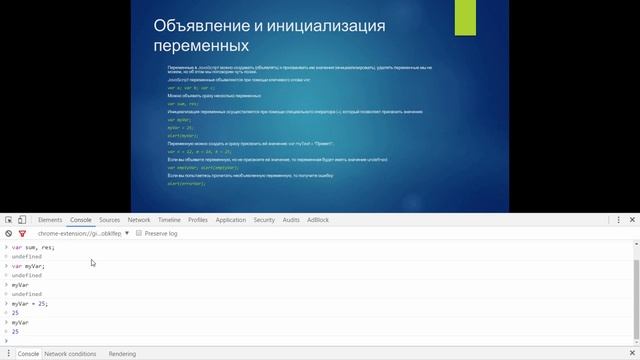Open the Timeline tab
The width and height of the screenshot is (640, 360).
[x=169, y=220]
